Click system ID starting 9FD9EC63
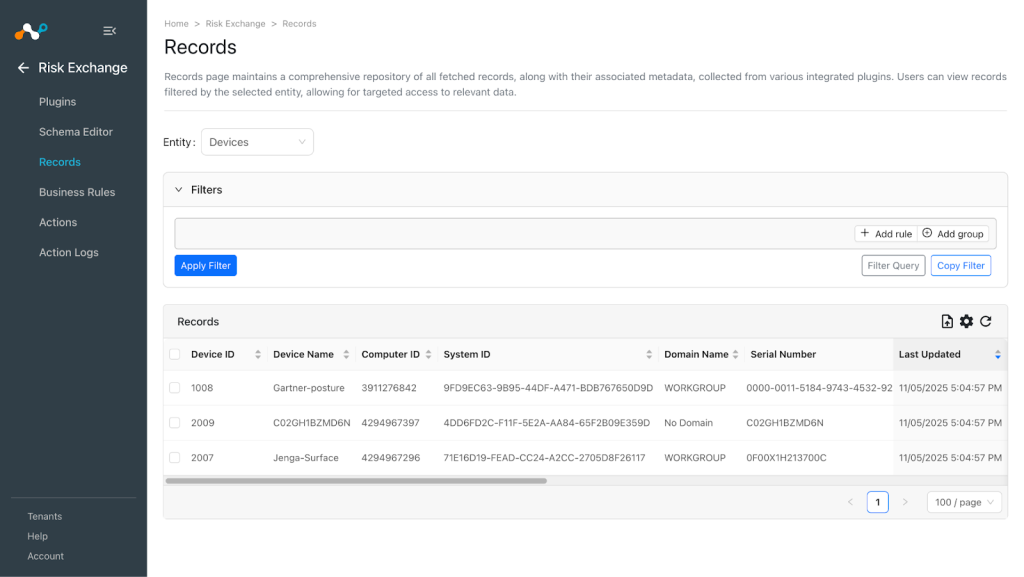1024x577 pixels. pos(548,388)
